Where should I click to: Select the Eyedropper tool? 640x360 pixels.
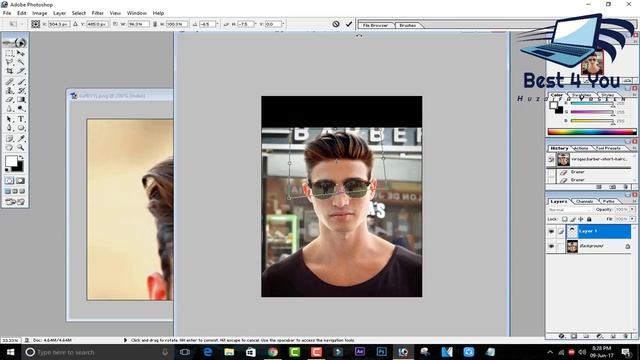pyautogui.click(x=21, y=139)
